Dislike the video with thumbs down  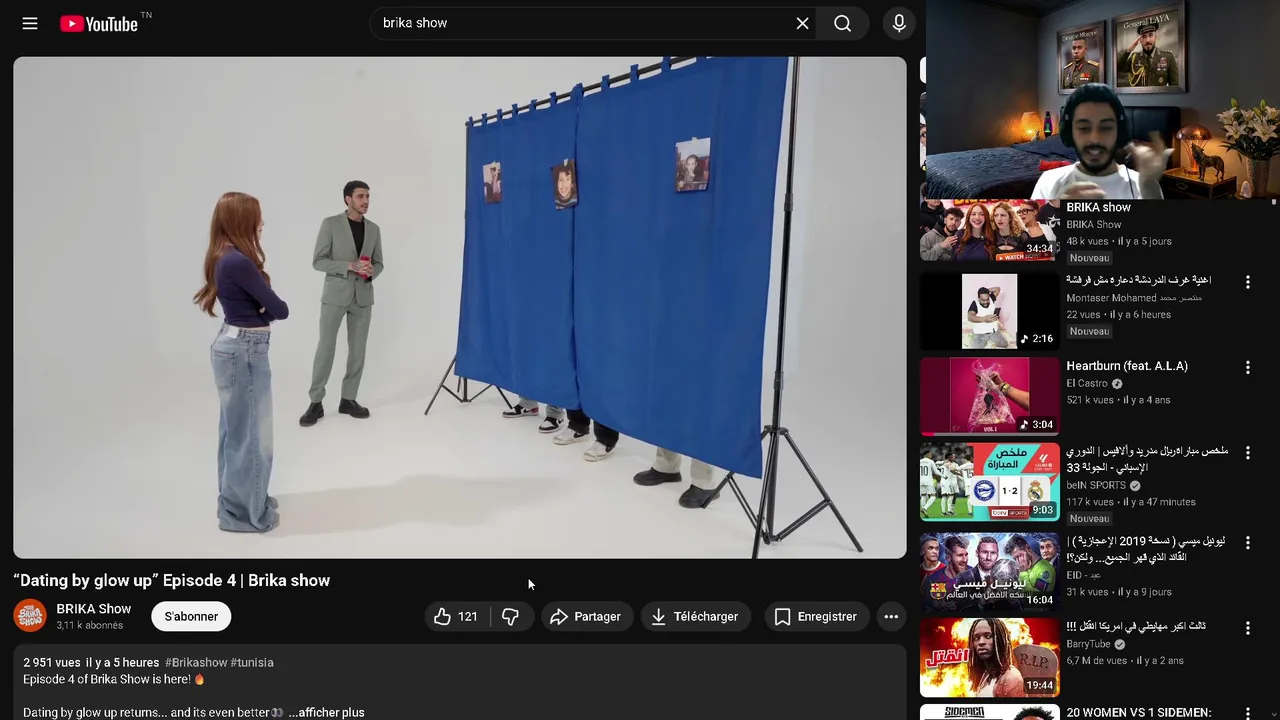pos(510,617)
